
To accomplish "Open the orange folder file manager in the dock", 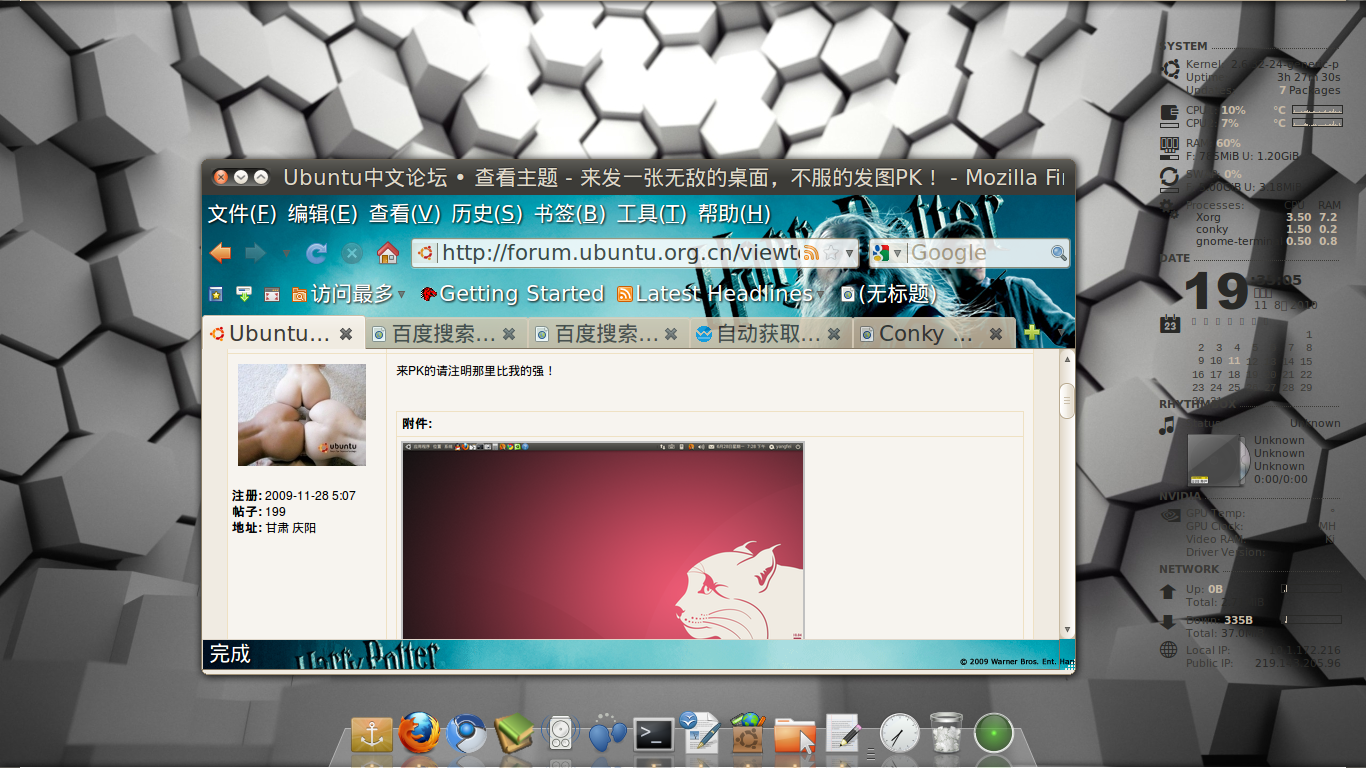I will 795,734.
